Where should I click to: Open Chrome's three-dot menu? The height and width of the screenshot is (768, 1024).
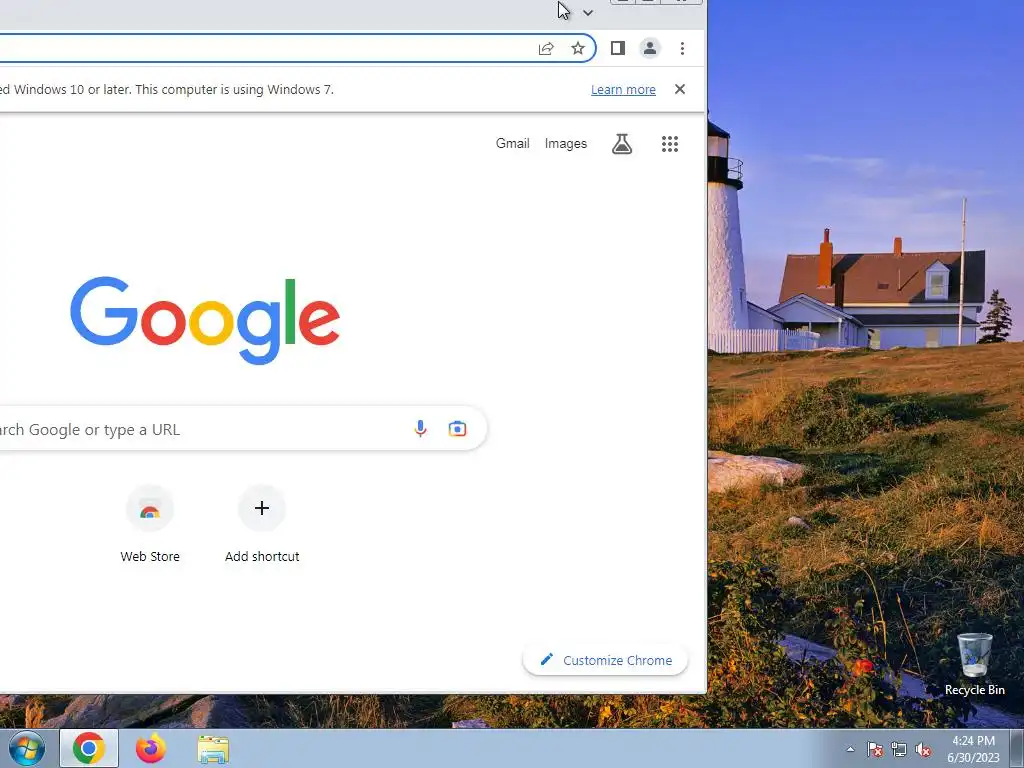point(682,48)
